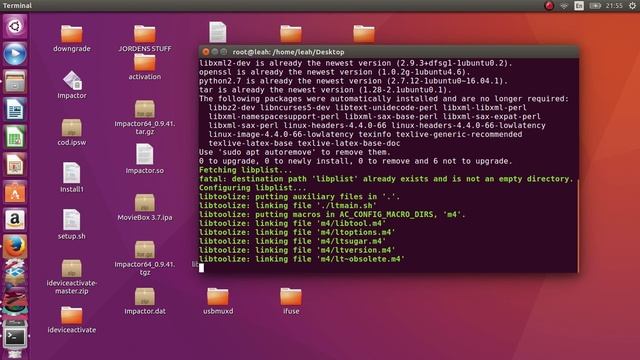640x360 pixels.
Task: Select the Impactor application icon
Action: [x=72, y=84]
